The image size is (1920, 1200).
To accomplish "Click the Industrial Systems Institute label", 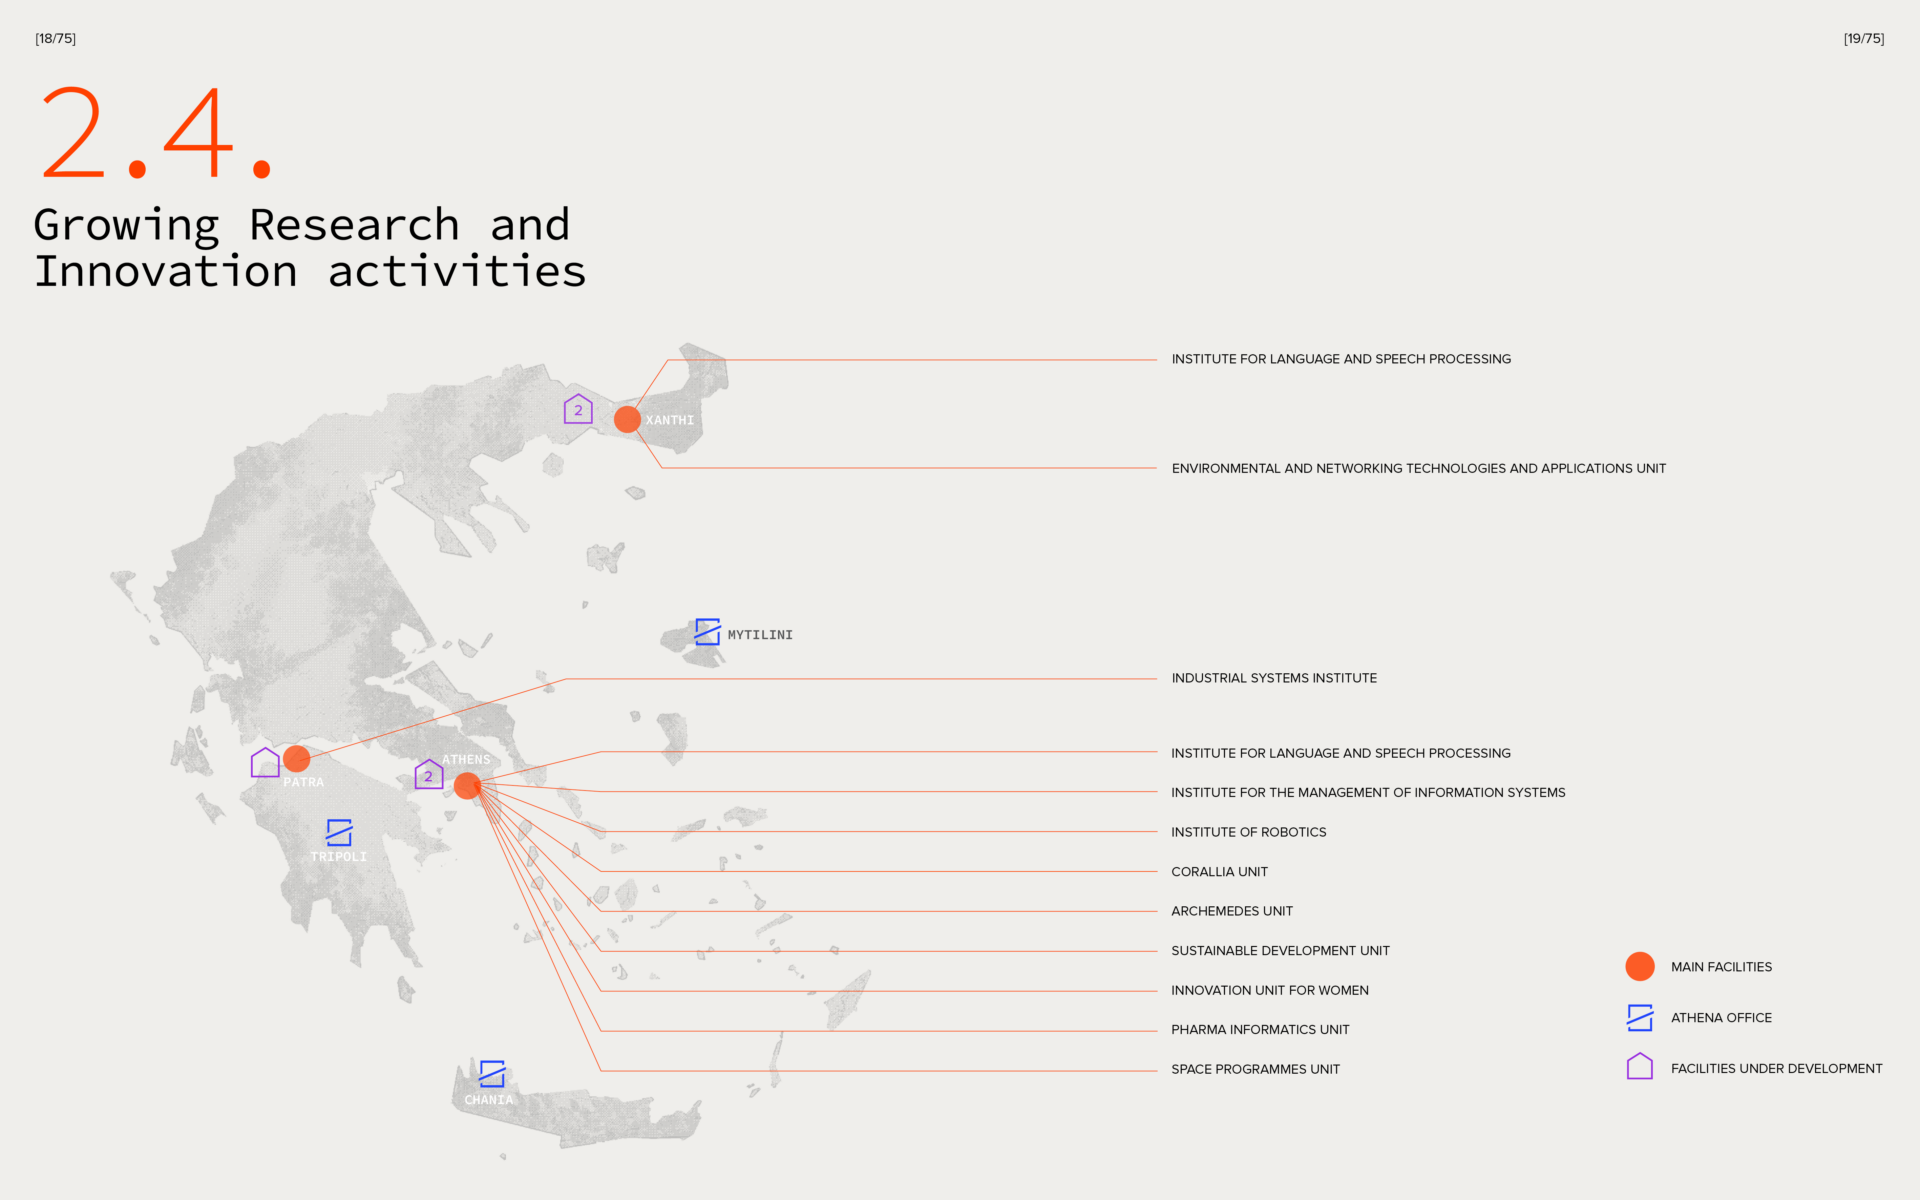I will pos(1273,678).
